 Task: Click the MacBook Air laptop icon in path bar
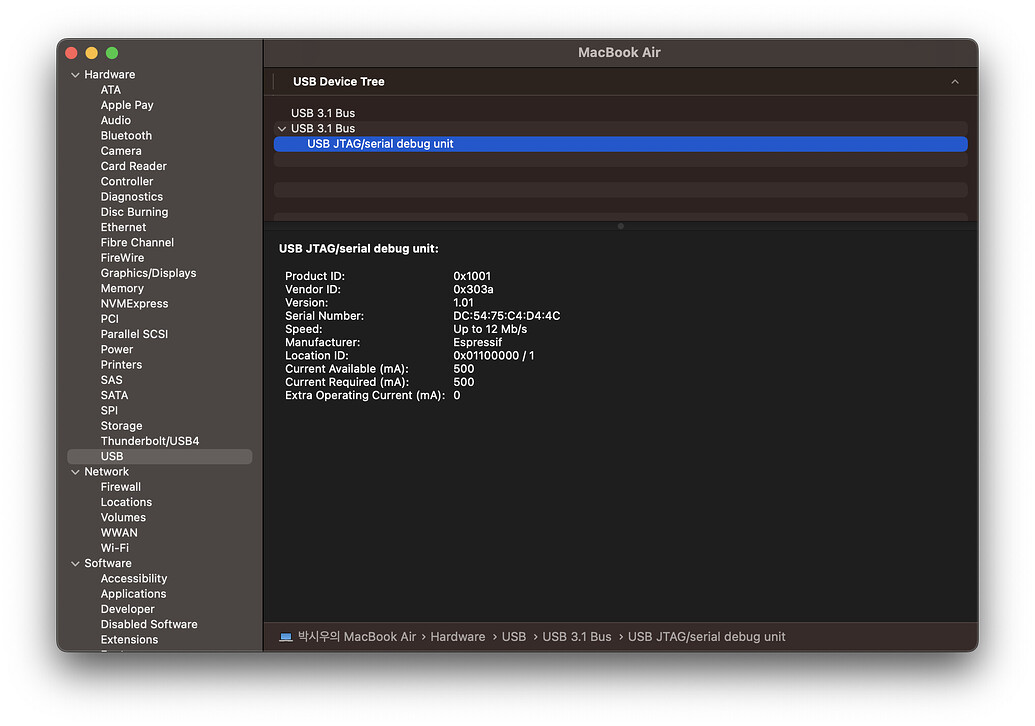point(286,637)
